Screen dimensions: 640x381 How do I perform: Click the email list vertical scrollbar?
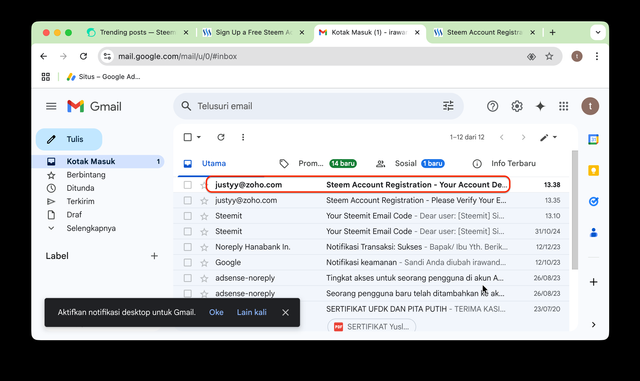575,210
